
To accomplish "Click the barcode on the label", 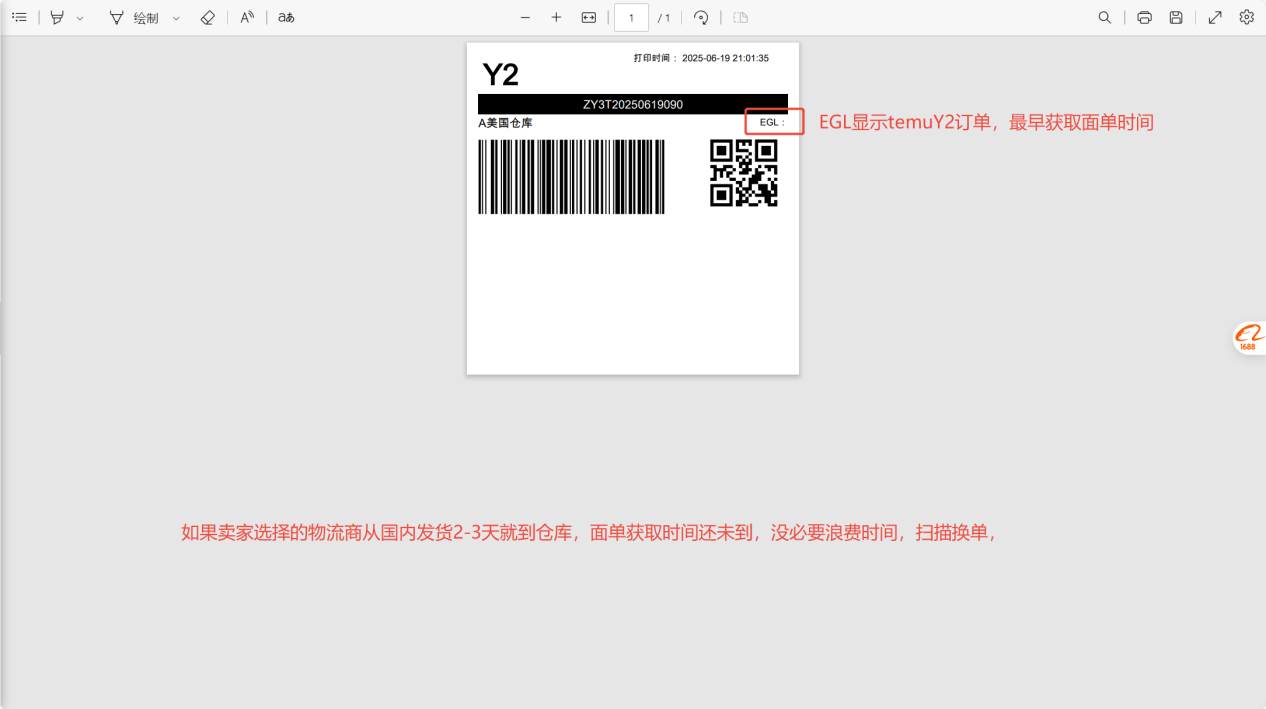I will click(571, 176).
